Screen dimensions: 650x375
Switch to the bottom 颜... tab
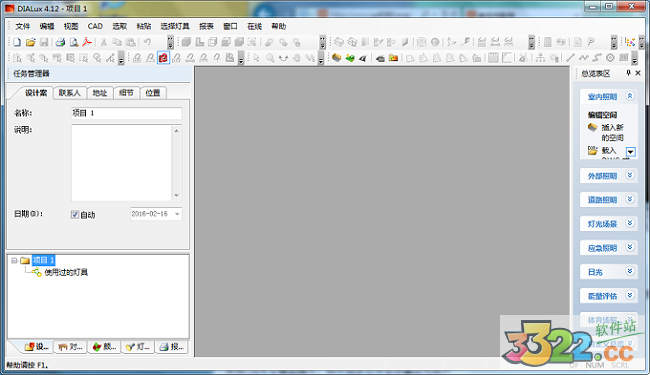click(104, 347)
